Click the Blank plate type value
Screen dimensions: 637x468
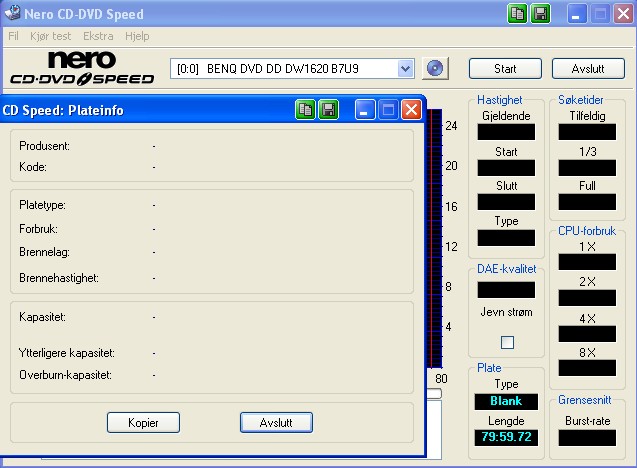(506, 401)
